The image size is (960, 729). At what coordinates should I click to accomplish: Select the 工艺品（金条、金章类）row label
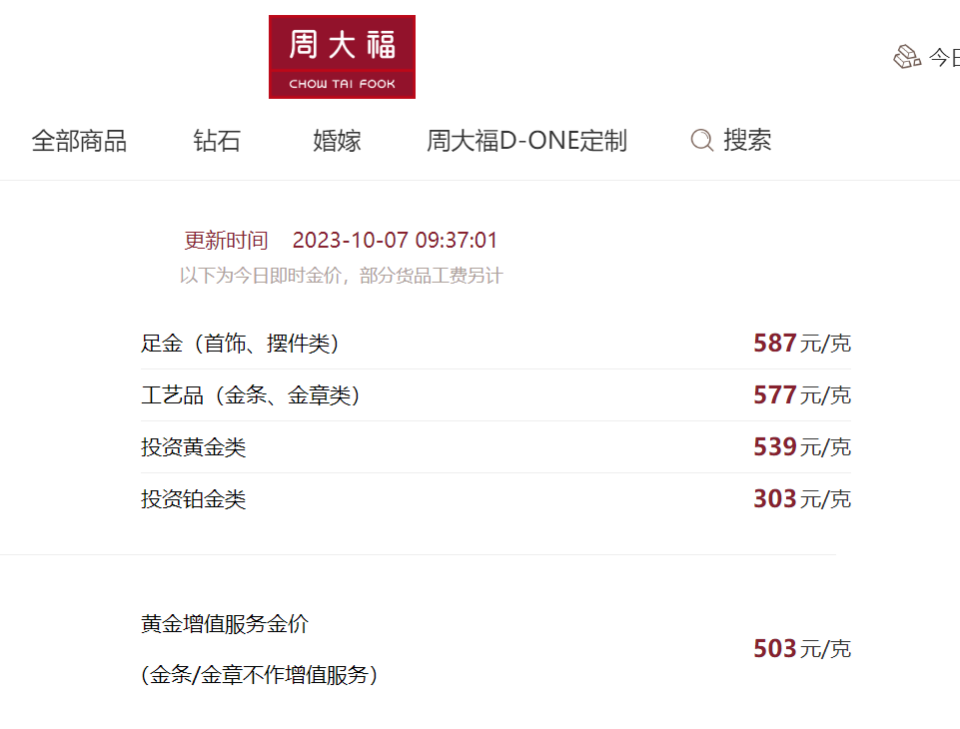pos(250,396)
